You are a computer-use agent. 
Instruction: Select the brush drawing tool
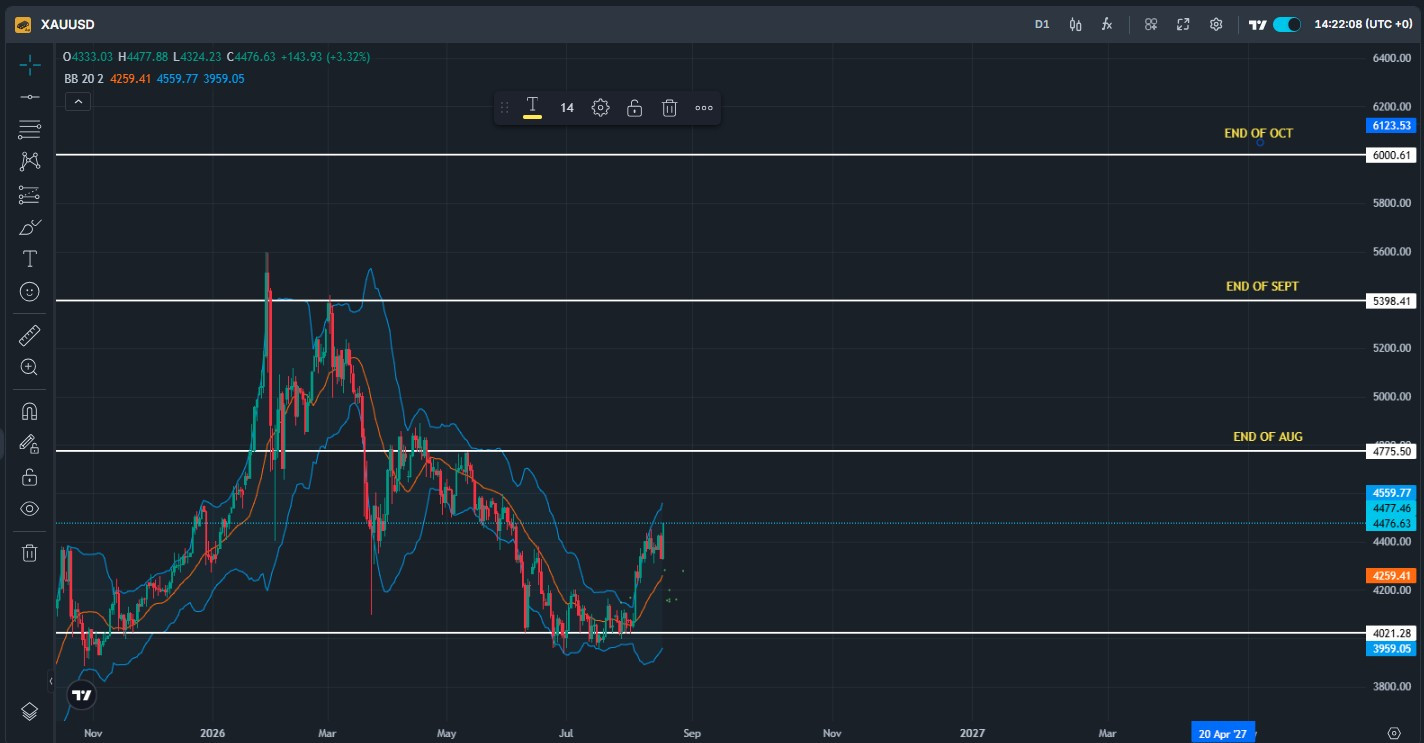[x=30, y=227]
